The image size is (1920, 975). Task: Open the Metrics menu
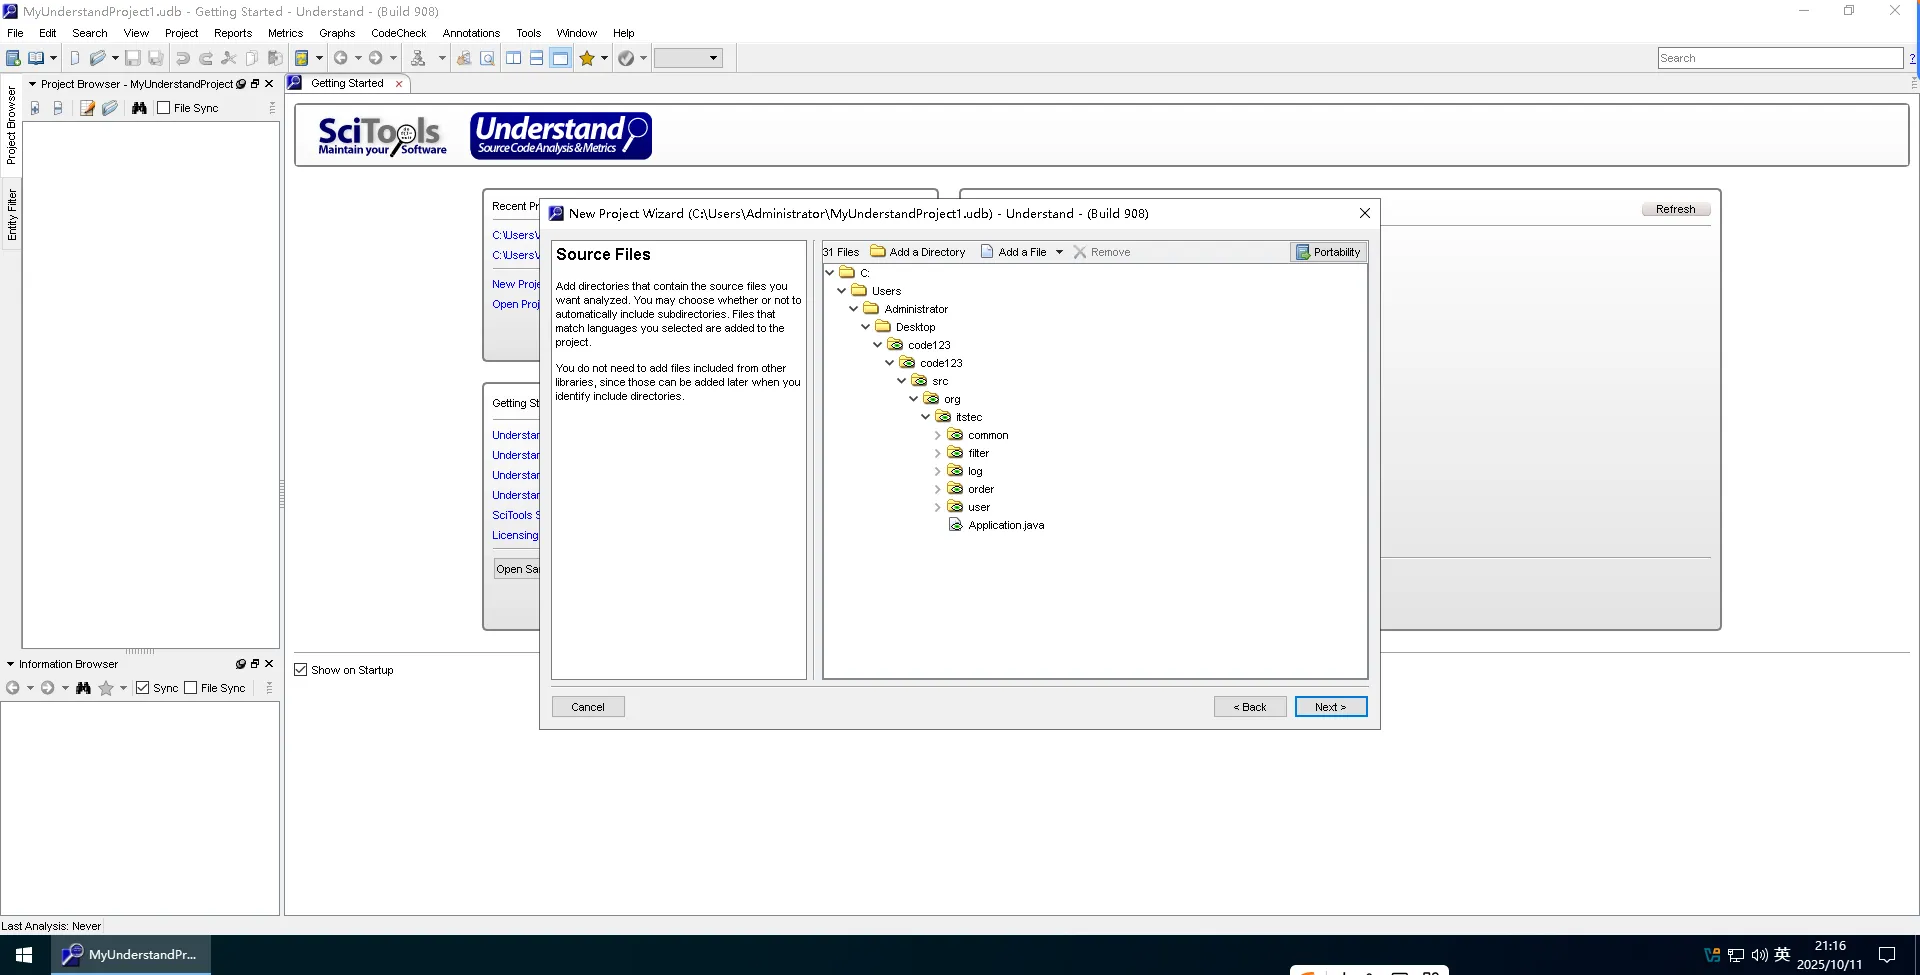(285, 33)
